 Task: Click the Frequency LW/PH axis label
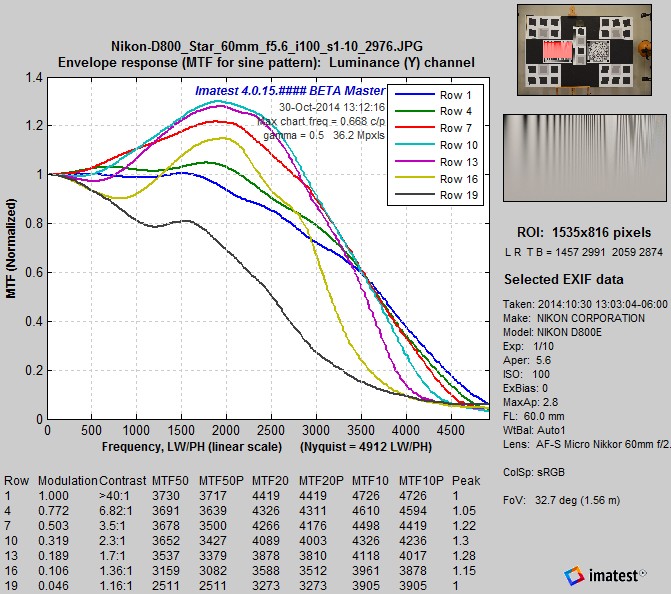coord(192,447)
